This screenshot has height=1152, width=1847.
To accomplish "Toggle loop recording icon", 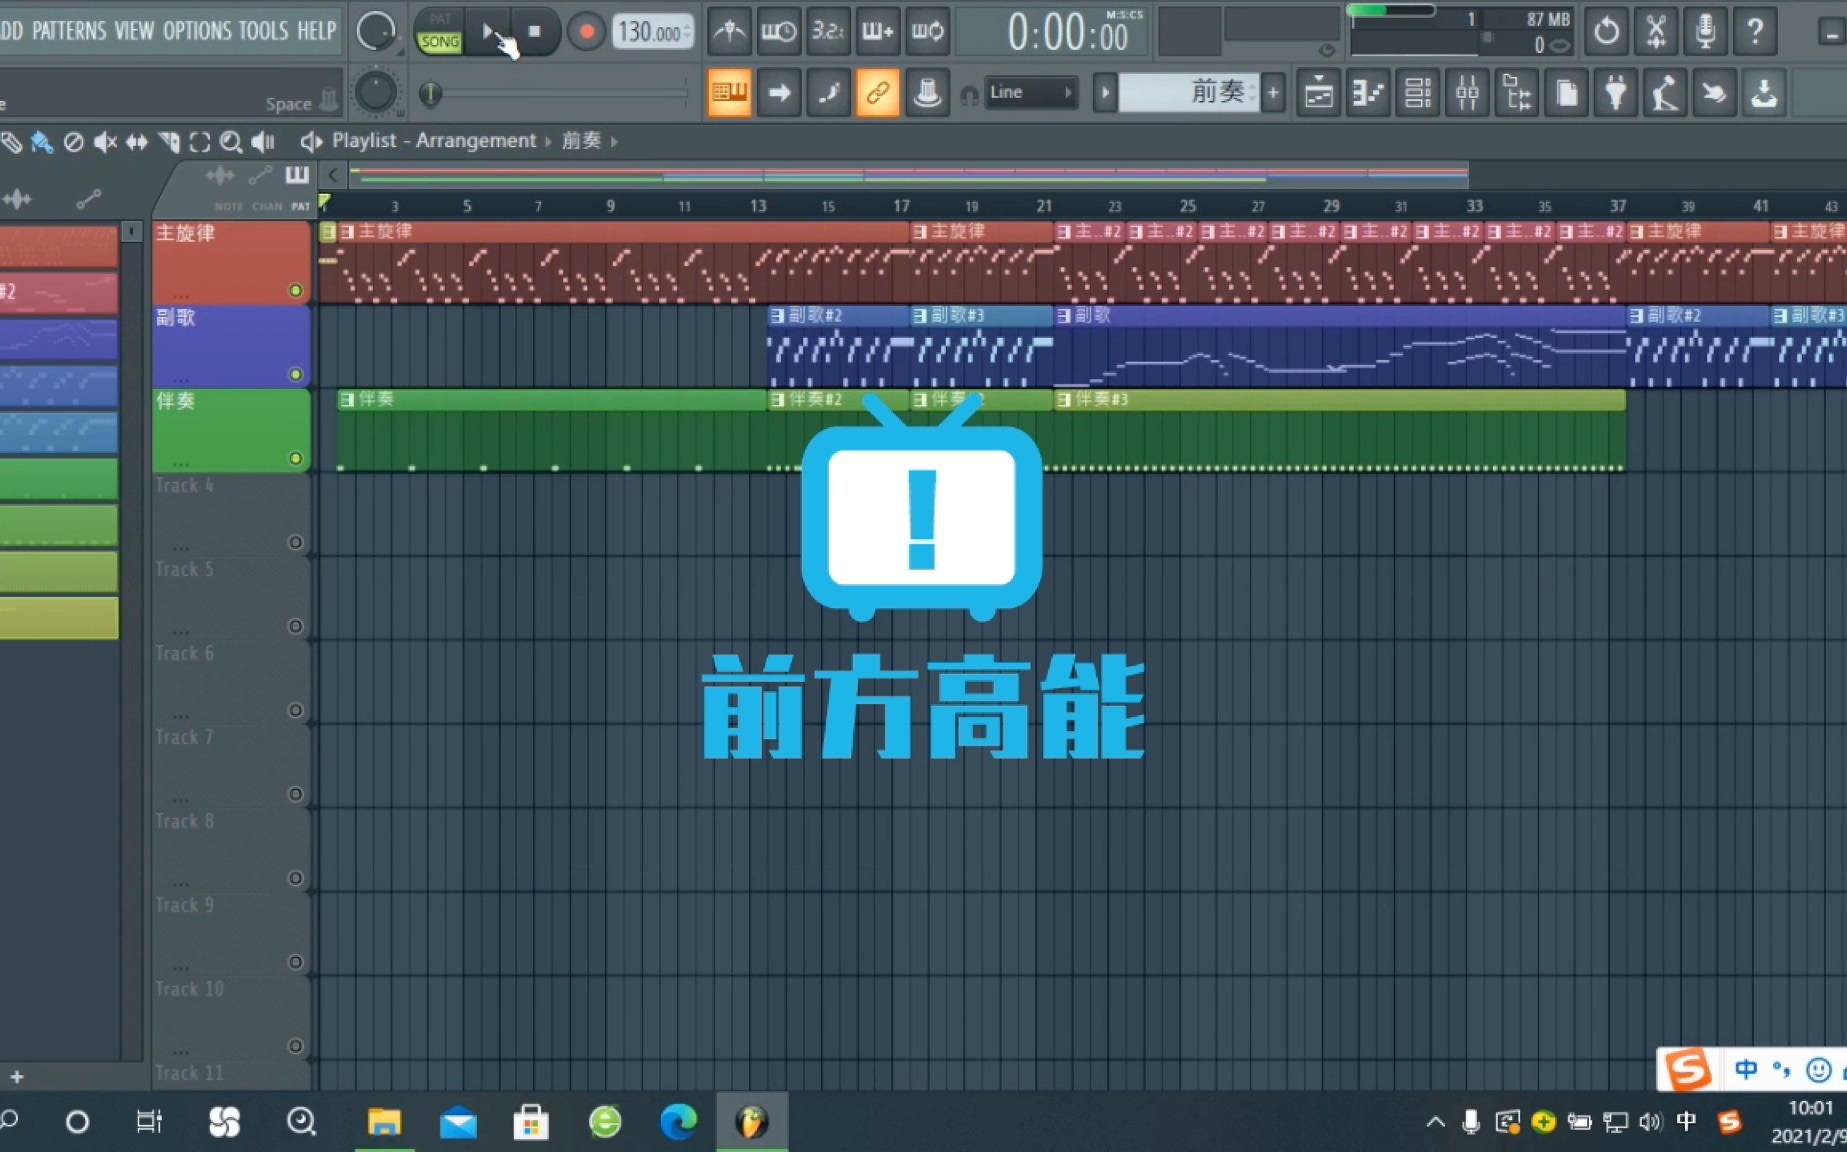I will (x=927, y=32).
